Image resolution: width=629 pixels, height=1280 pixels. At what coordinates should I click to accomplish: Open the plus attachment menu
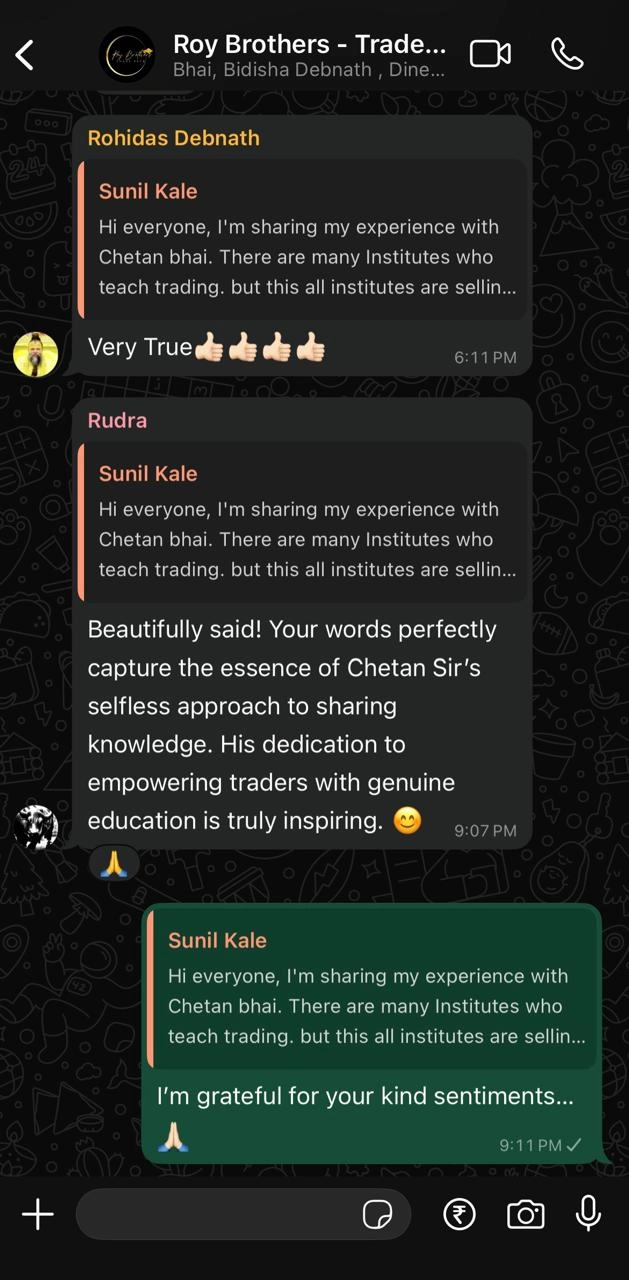[38, 1214]
